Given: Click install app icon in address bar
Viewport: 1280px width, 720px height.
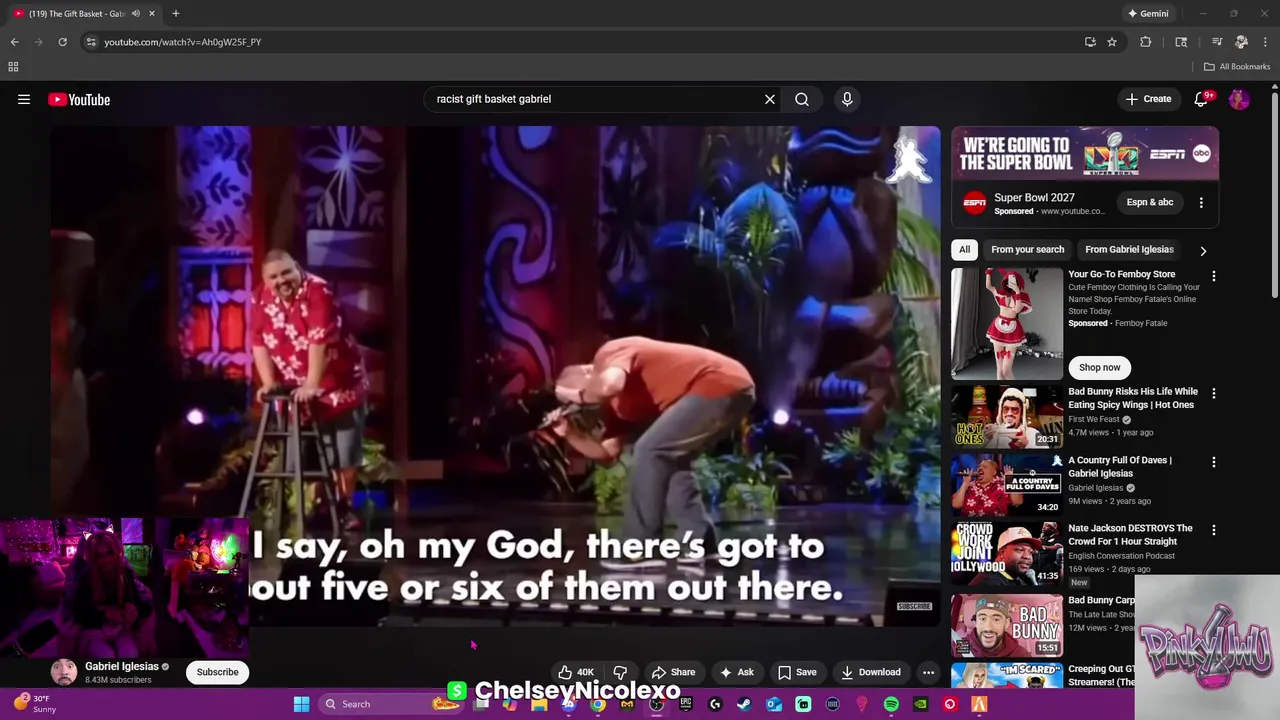Looking at the screenshot, I should (1090, 42).
